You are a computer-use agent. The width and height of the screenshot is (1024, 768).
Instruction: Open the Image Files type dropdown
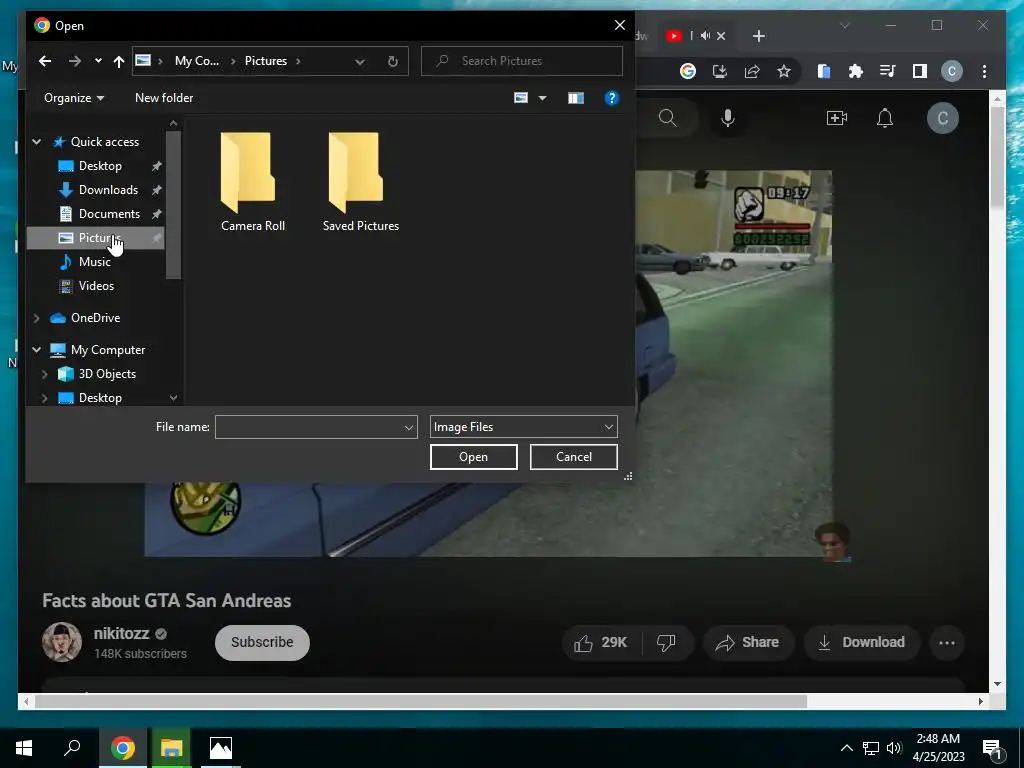click(x=523, y=427)
